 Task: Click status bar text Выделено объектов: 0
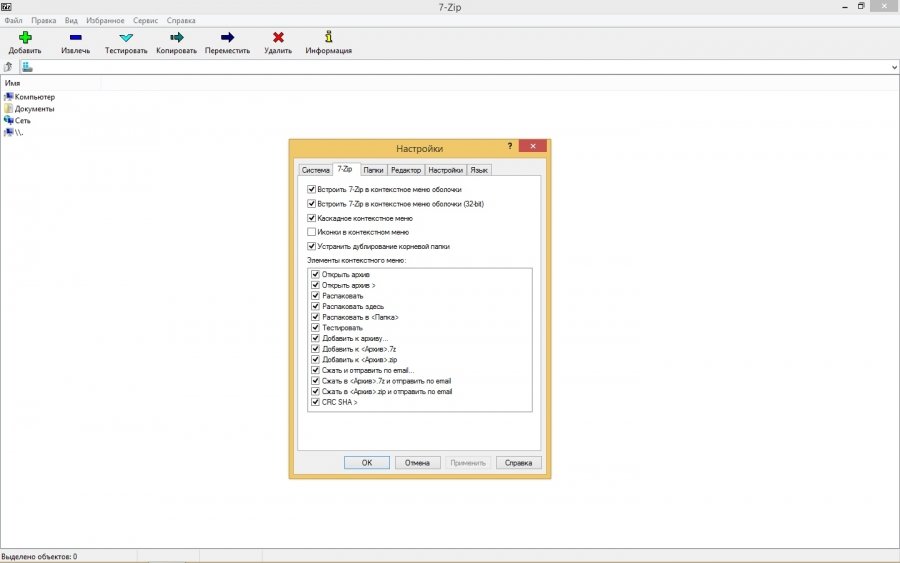point(39,556)
